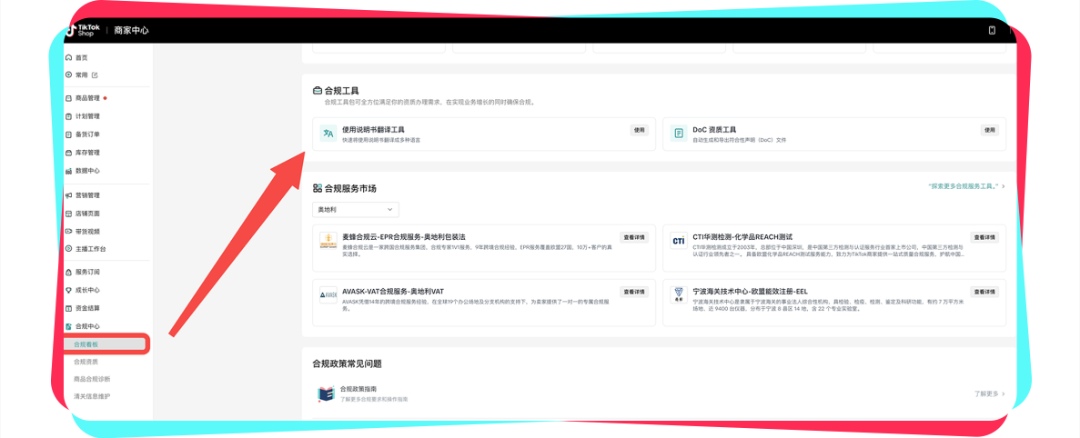Viewport: 1080px width, 438px height.
Task: Go to 合规资质 submenu item
Action: [85, 362]
